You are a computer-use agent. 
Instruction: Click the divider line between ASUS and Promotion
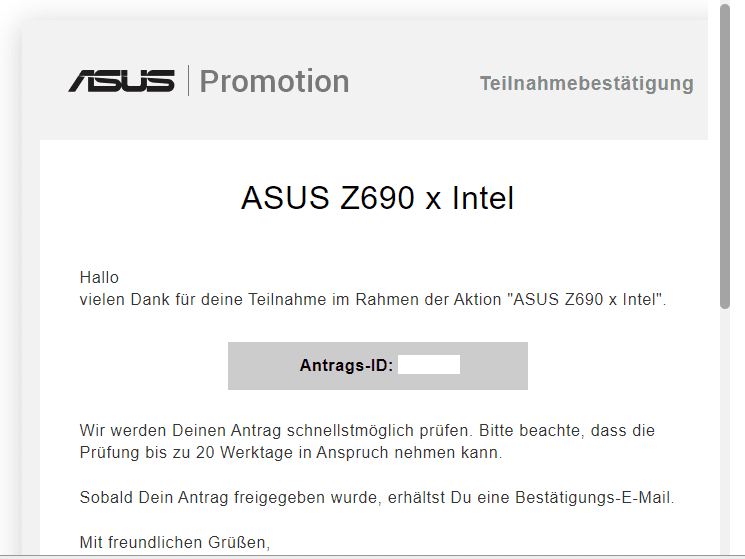pos(188,81)
